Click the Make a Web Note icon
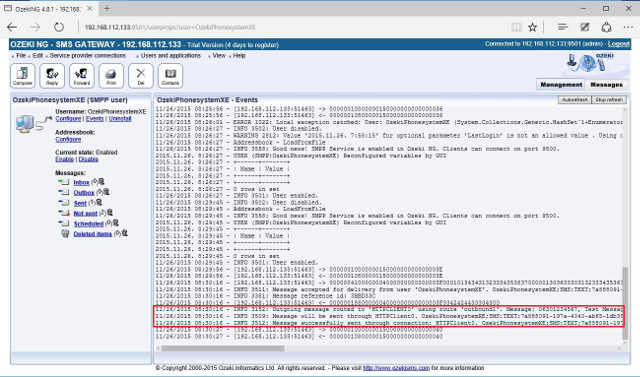Screen dimensions: 640x377 (x=584, y=27)
